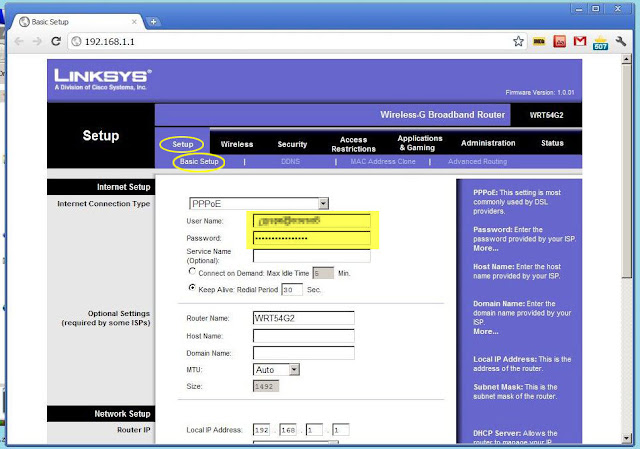This screenshot has width=640, height=449.
Task: Open the MTU Auto dropdown
Action: (x=276, y=370)
